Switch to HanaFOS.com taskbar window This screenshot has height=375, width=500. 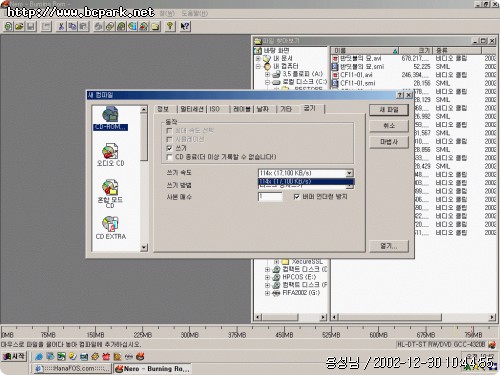click(x=72, y=369)
